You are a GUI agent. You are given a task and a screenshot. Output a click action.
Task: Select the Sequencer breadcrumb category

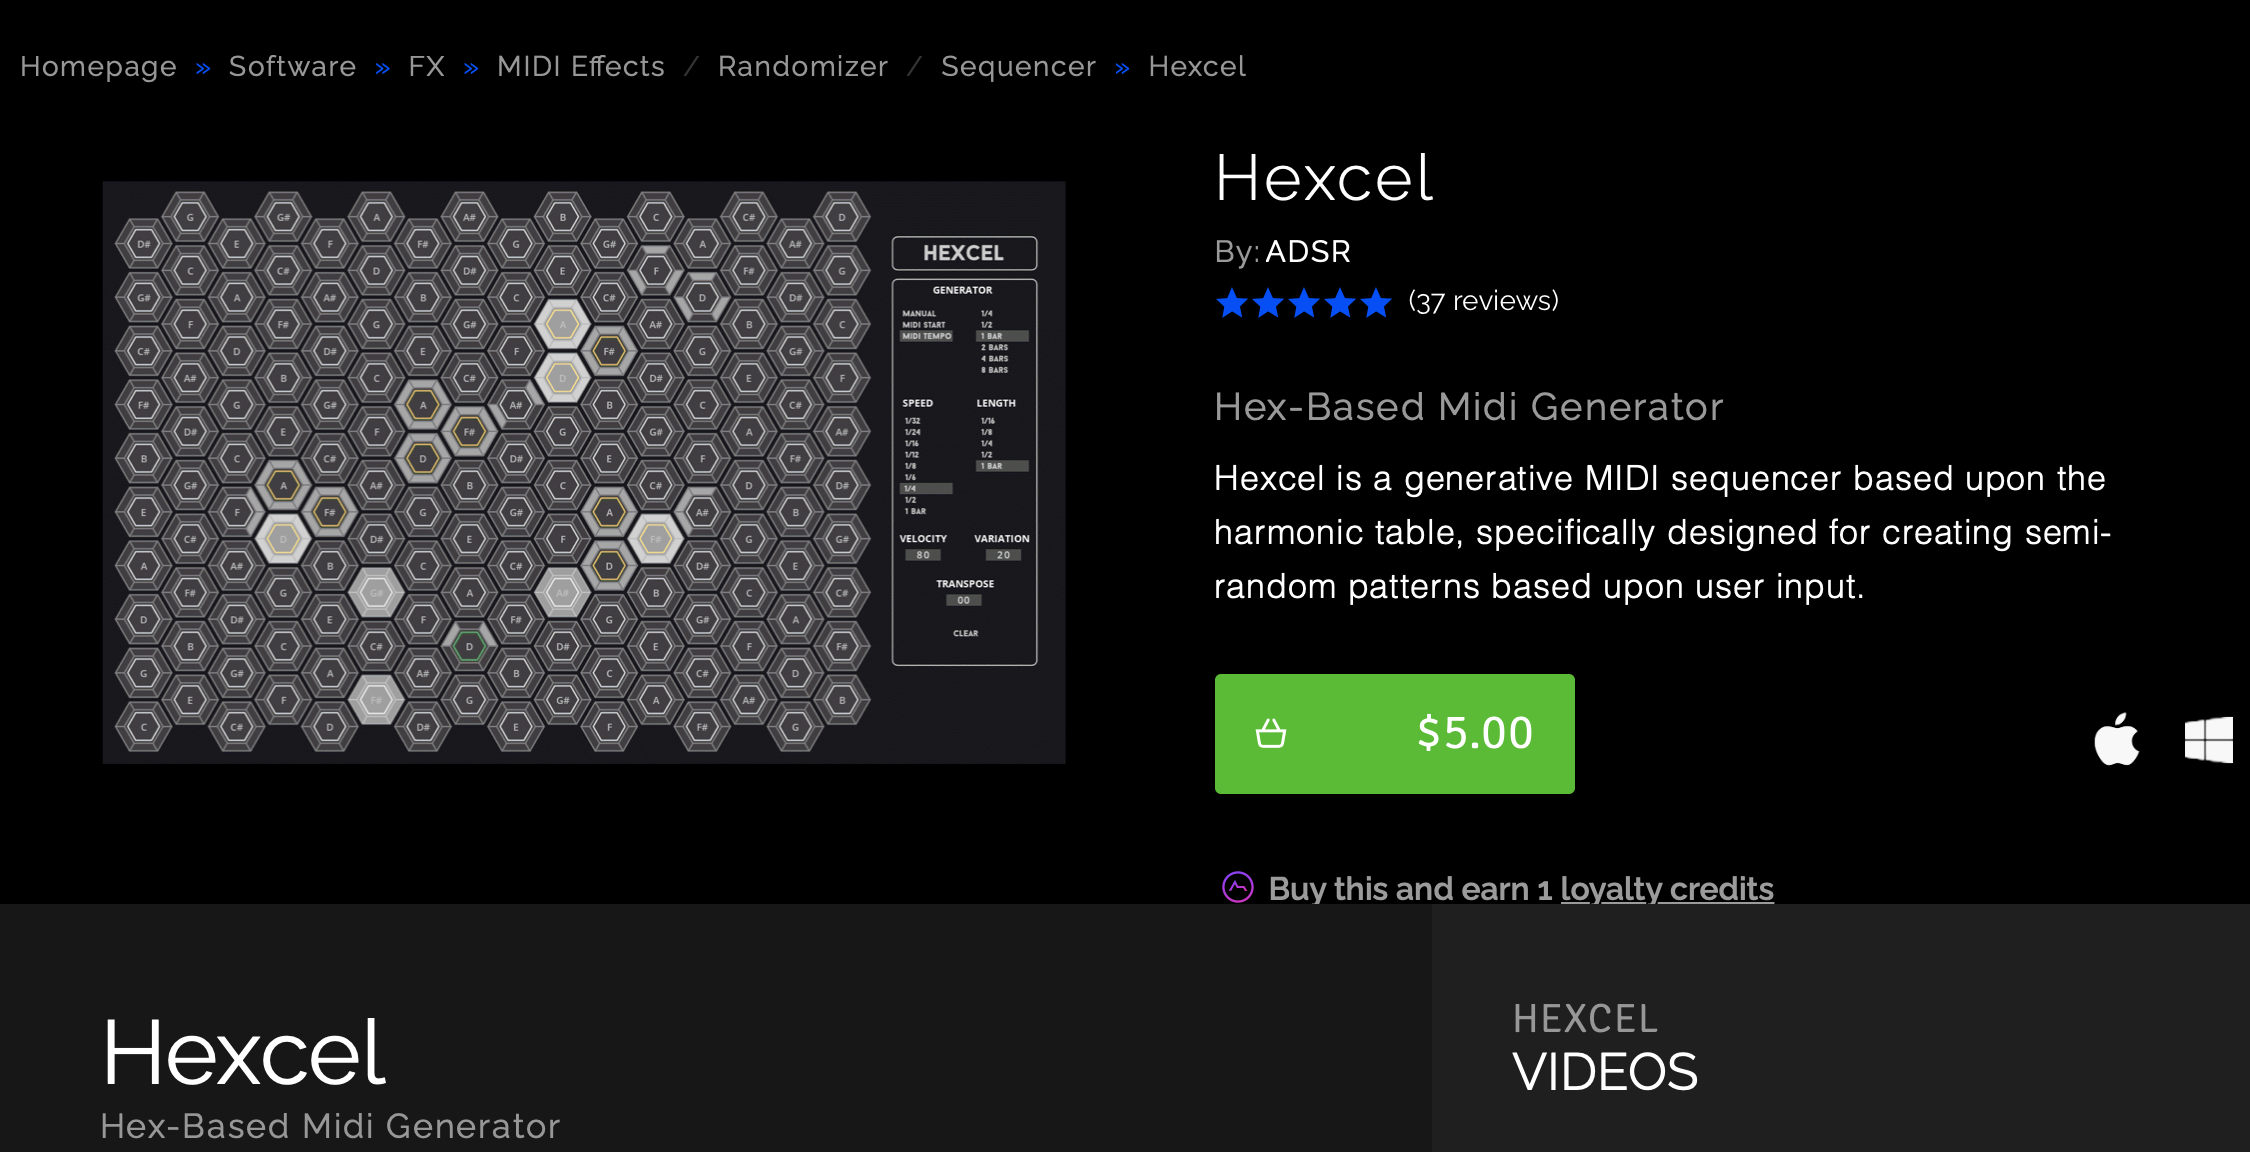[x=1018, y=66]
